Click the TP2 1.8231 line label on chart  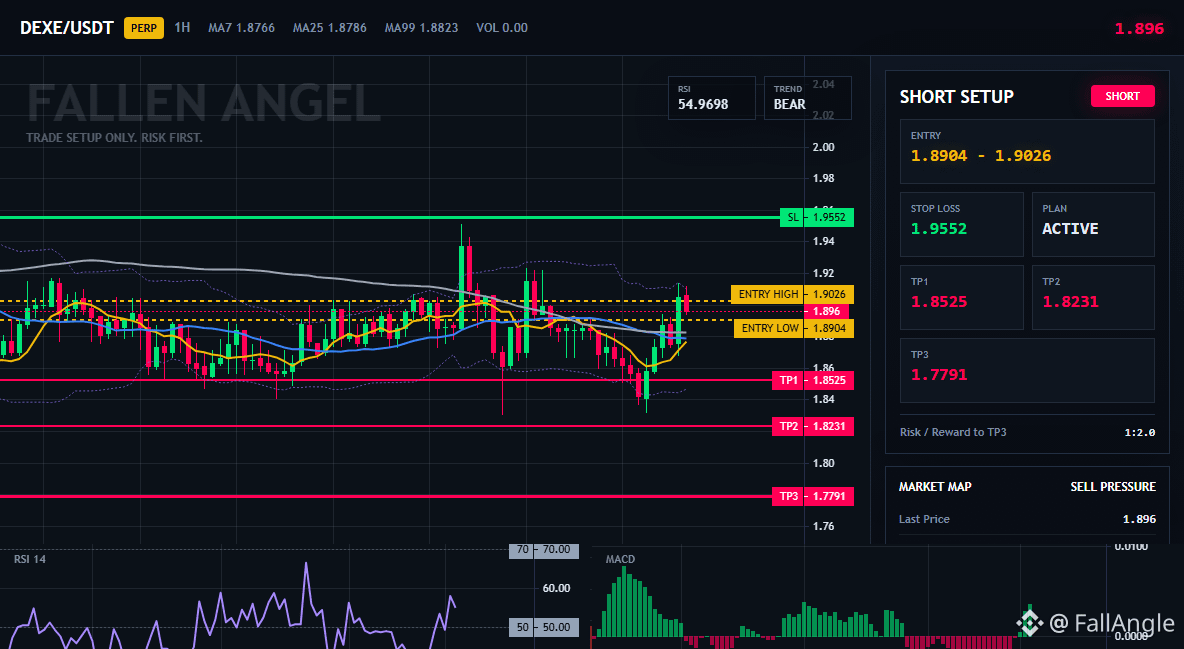pyautogui.click(x=812, y=426)
